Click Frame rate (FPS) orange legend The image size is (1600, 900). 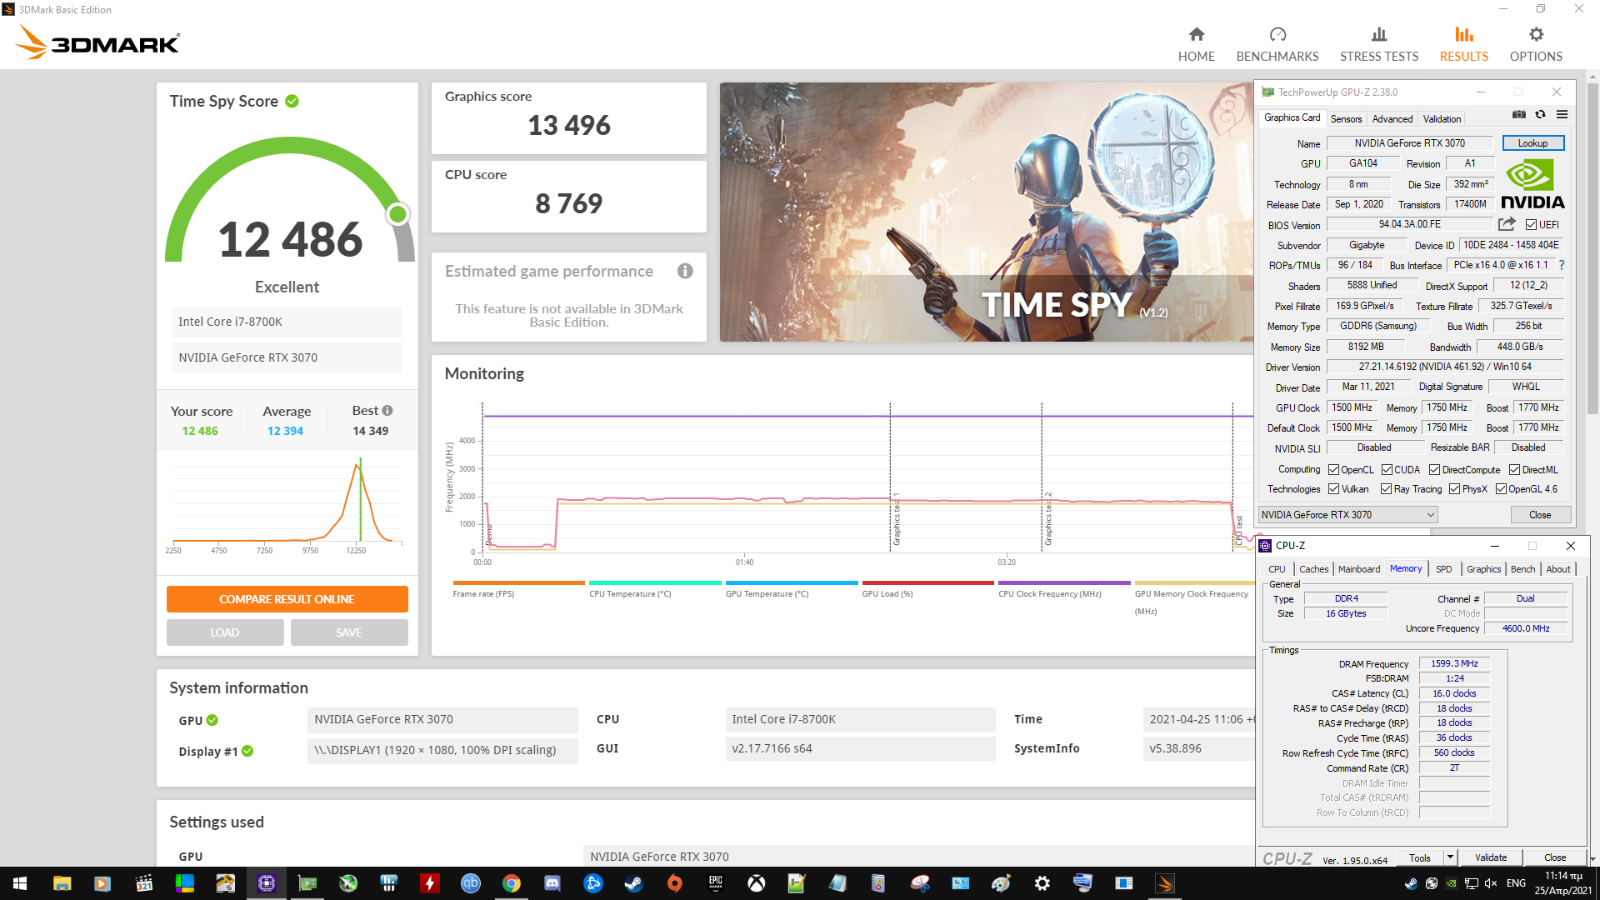pos(518,590)
